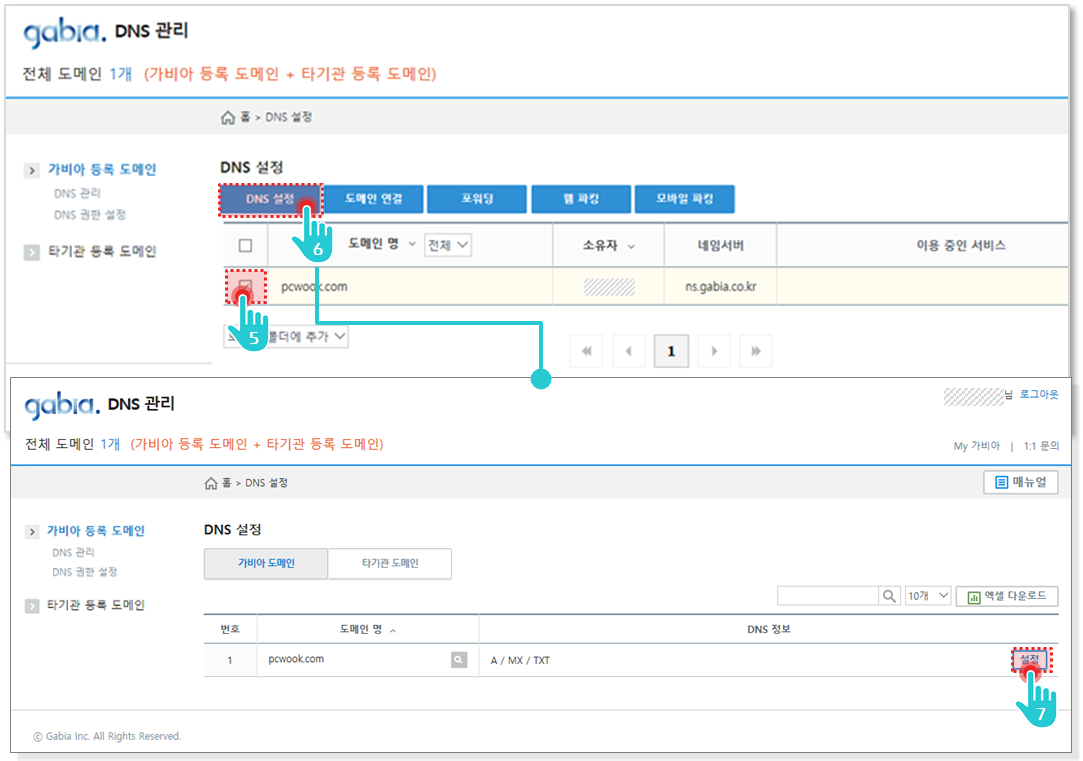
Task: Check the select-all checkbox in the table header
Action: click(x=245, y=245)
